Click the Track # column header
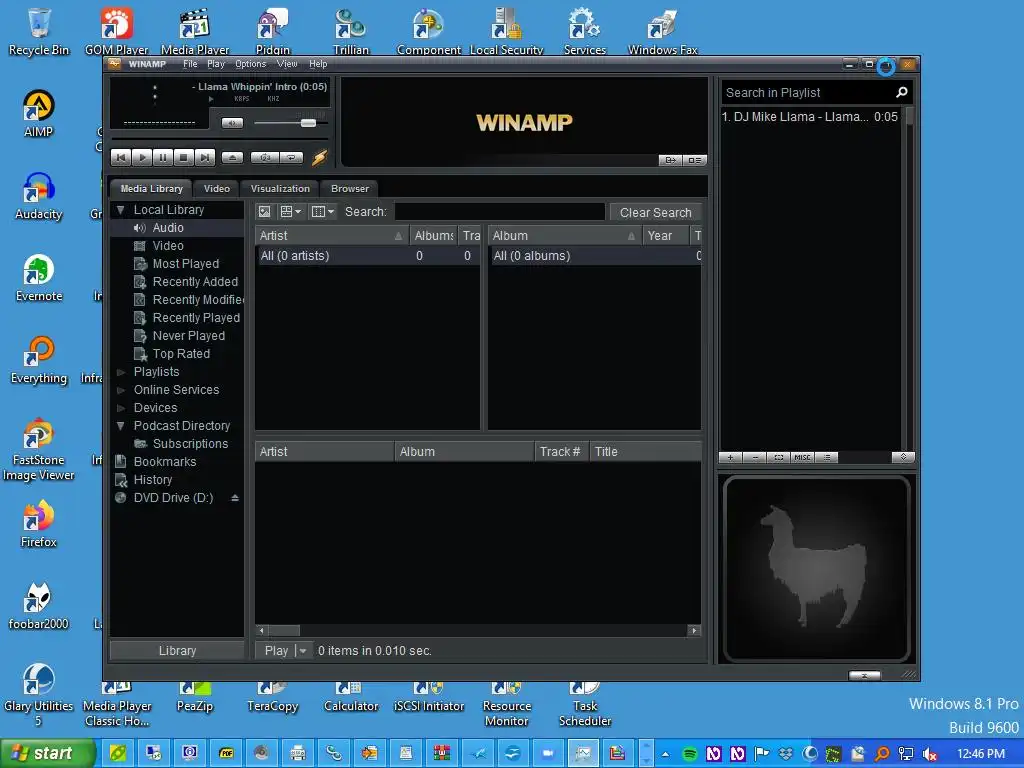1024x768 pixels. (561, 452)
